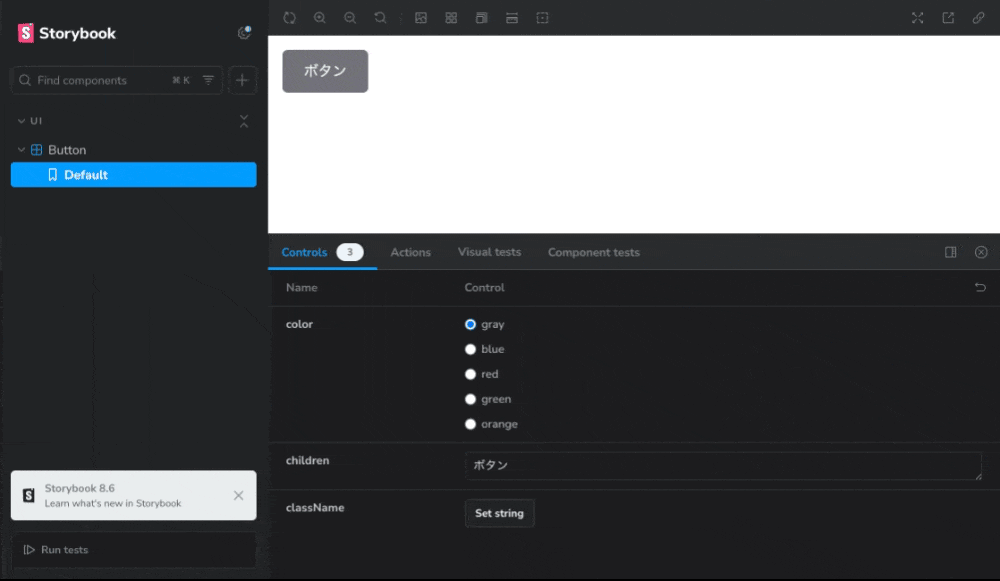1000x581 pixels.
Task: Select the red color radio
Action: tap(471, 374)
